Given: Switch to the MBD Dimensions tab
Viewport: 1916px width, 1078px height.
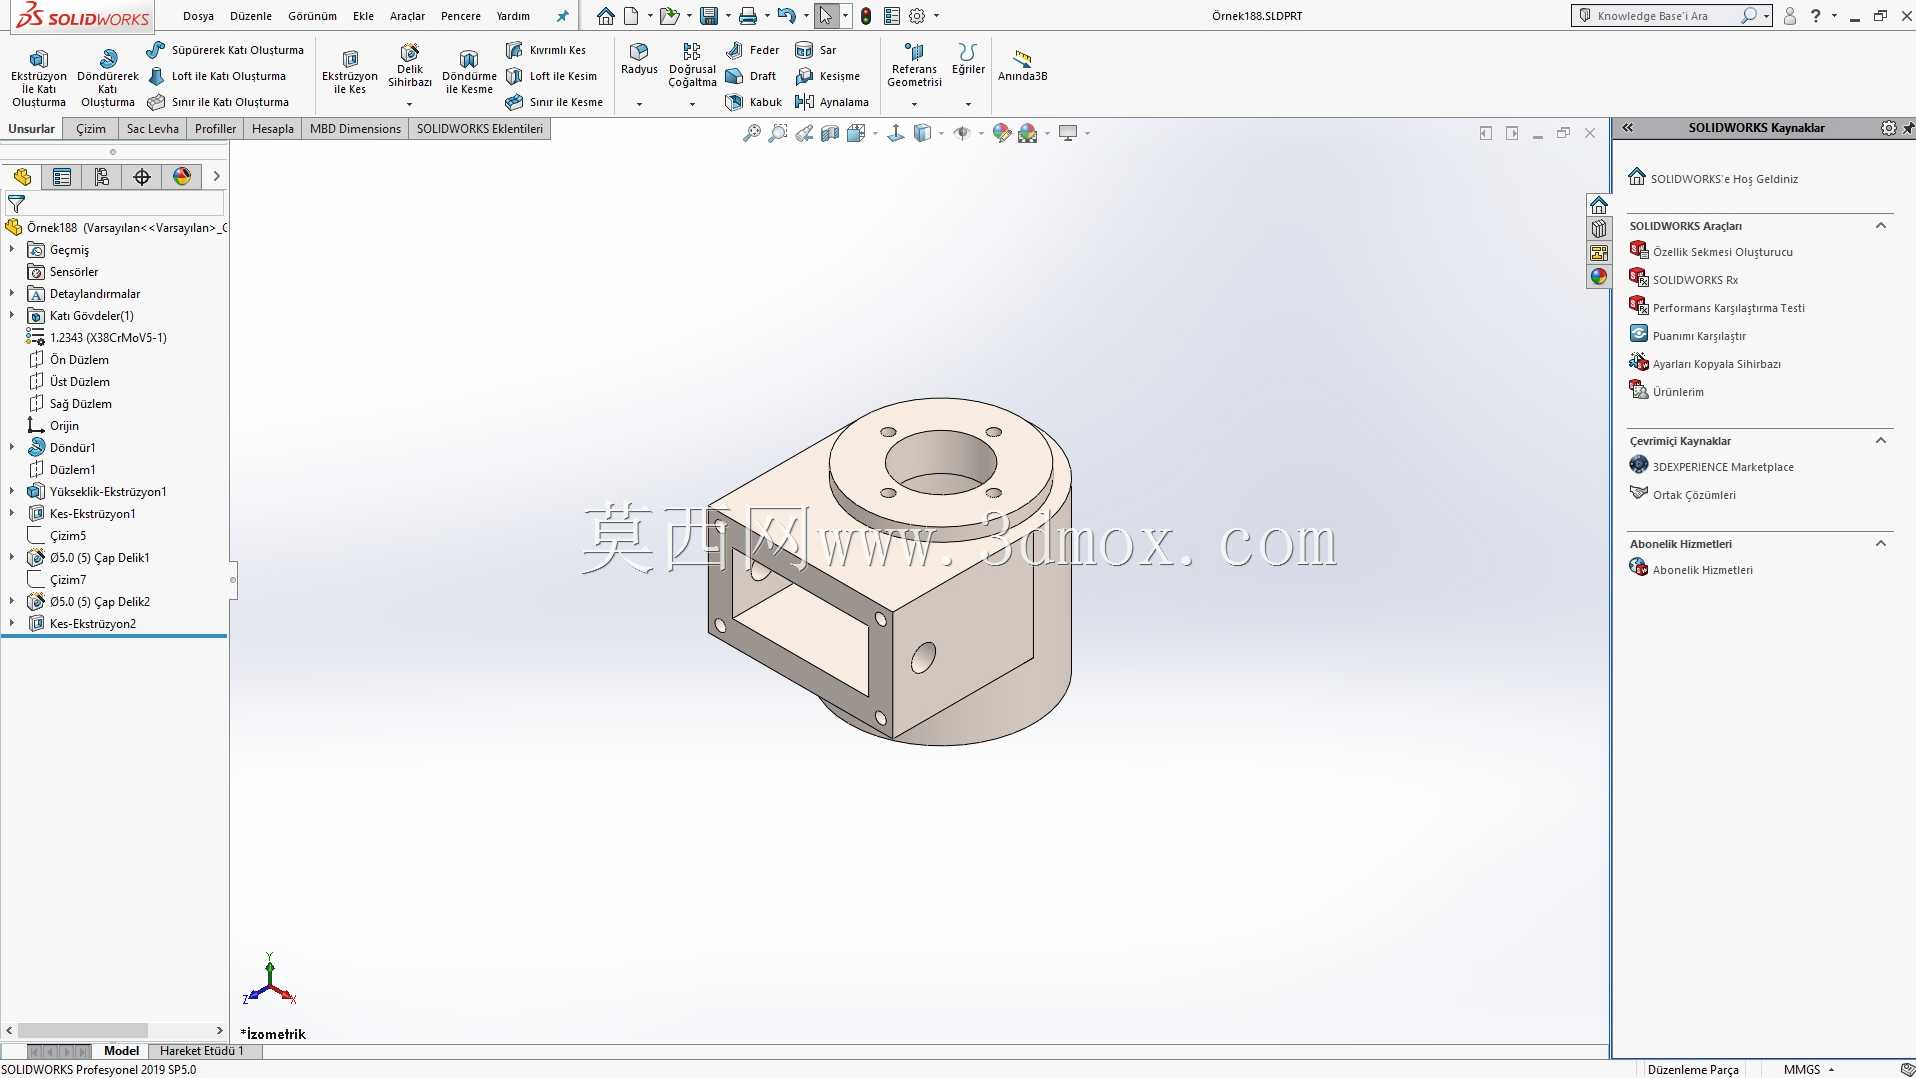Looking at the screenshot, I should [355, 129].
